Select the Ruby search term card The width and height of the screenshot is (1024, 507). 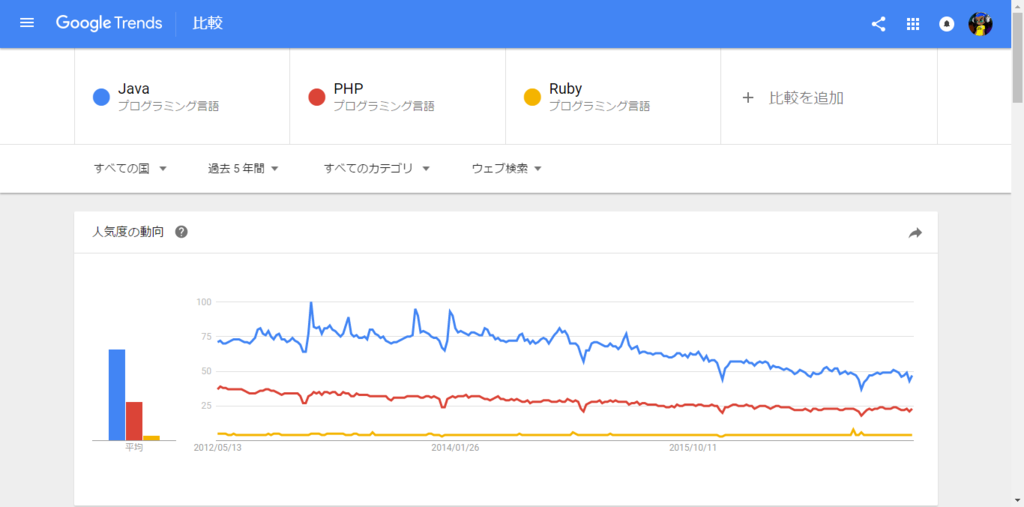tap(613, 97)
